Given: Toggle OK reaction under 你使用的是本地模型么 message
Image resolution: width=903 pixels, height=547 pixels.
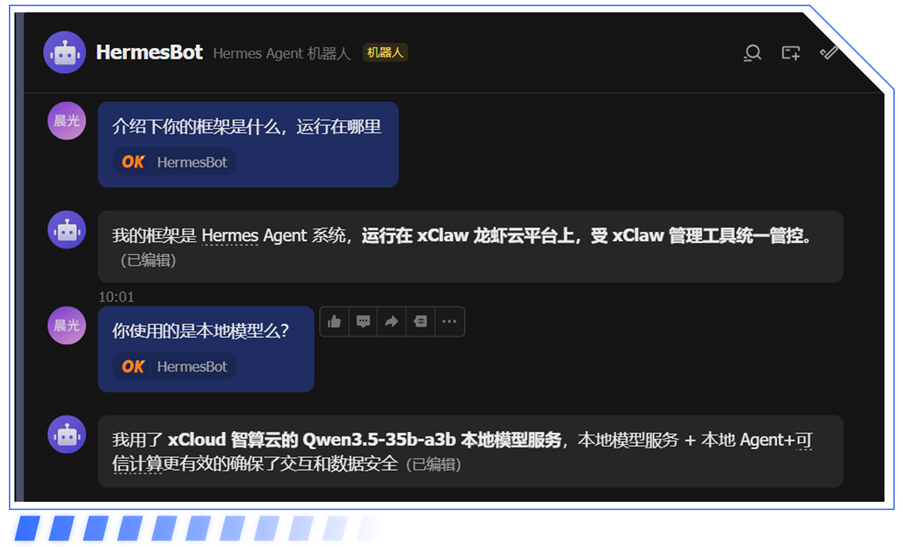Looking at the screenshot, I should point(175,367).
